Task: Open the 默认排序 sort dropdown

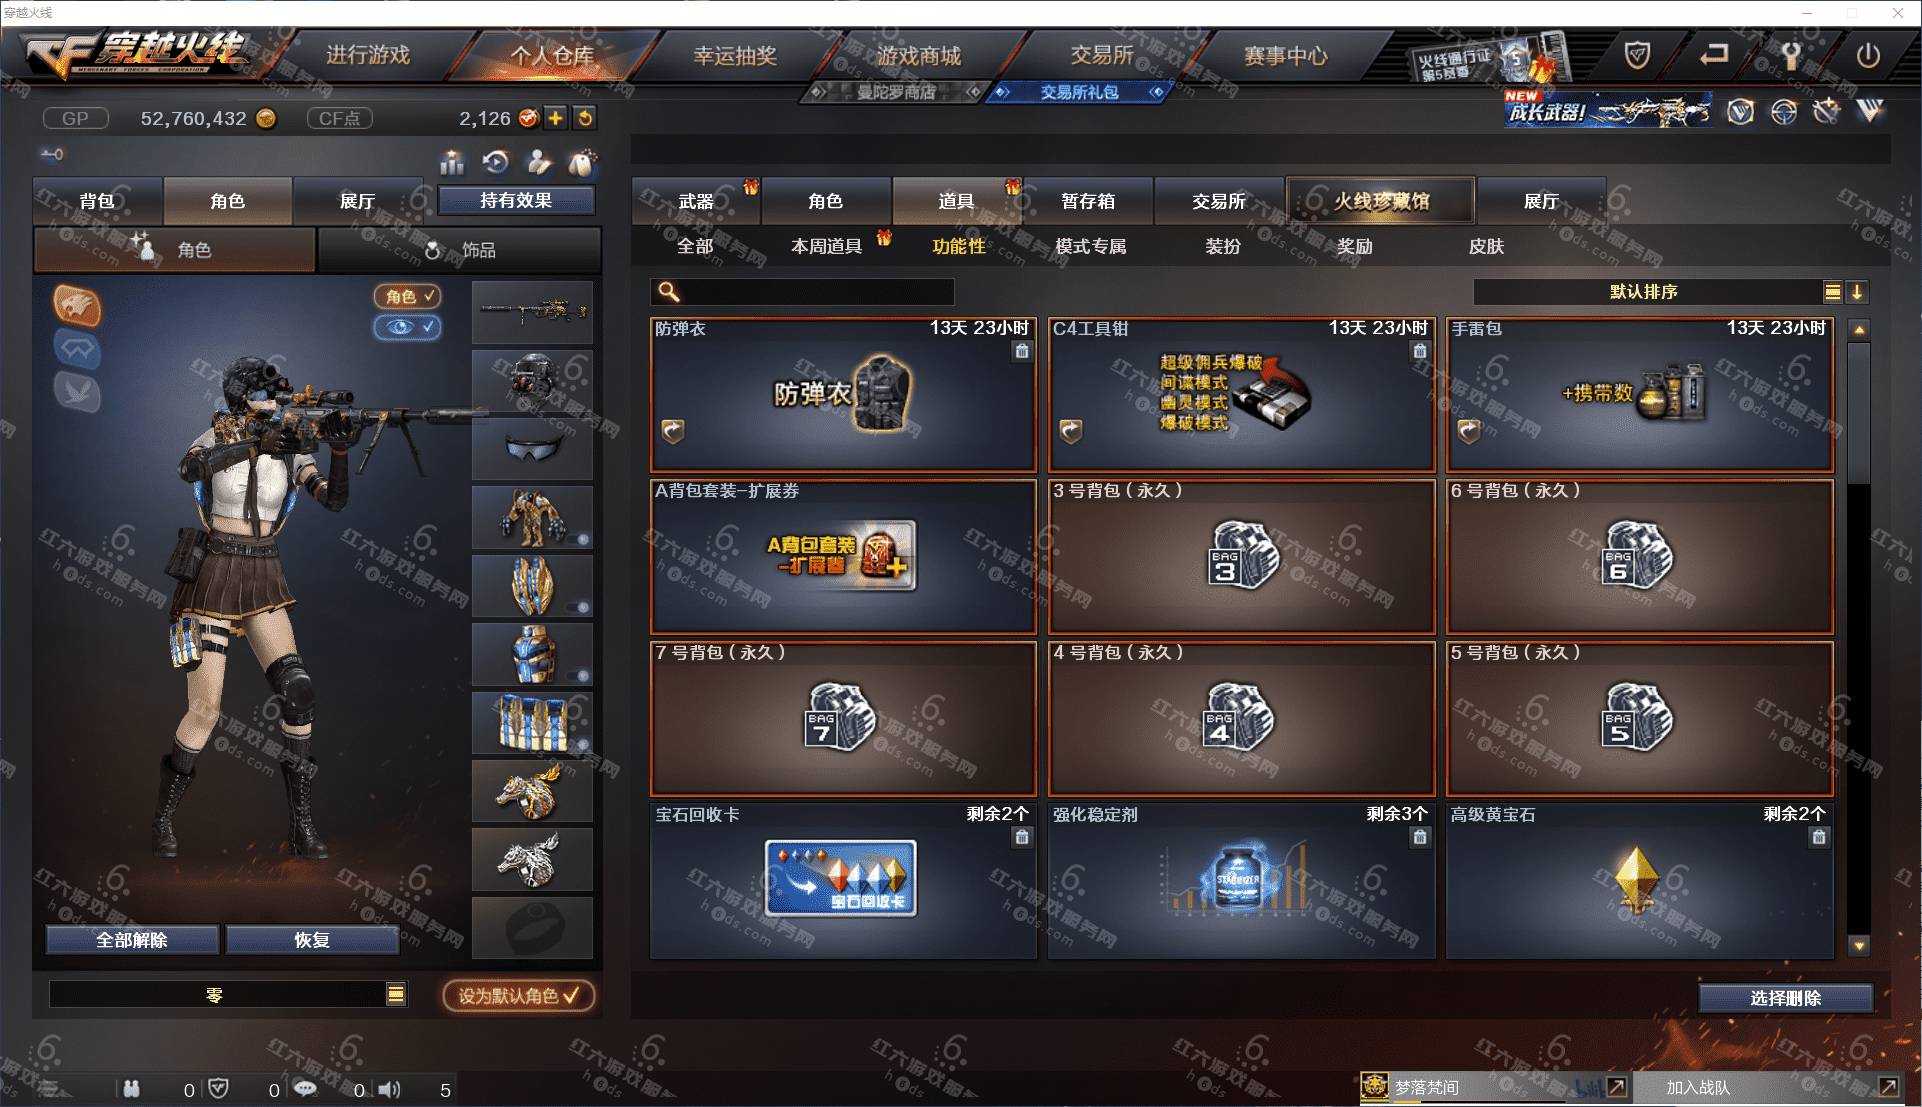Action: point(1657,292)
